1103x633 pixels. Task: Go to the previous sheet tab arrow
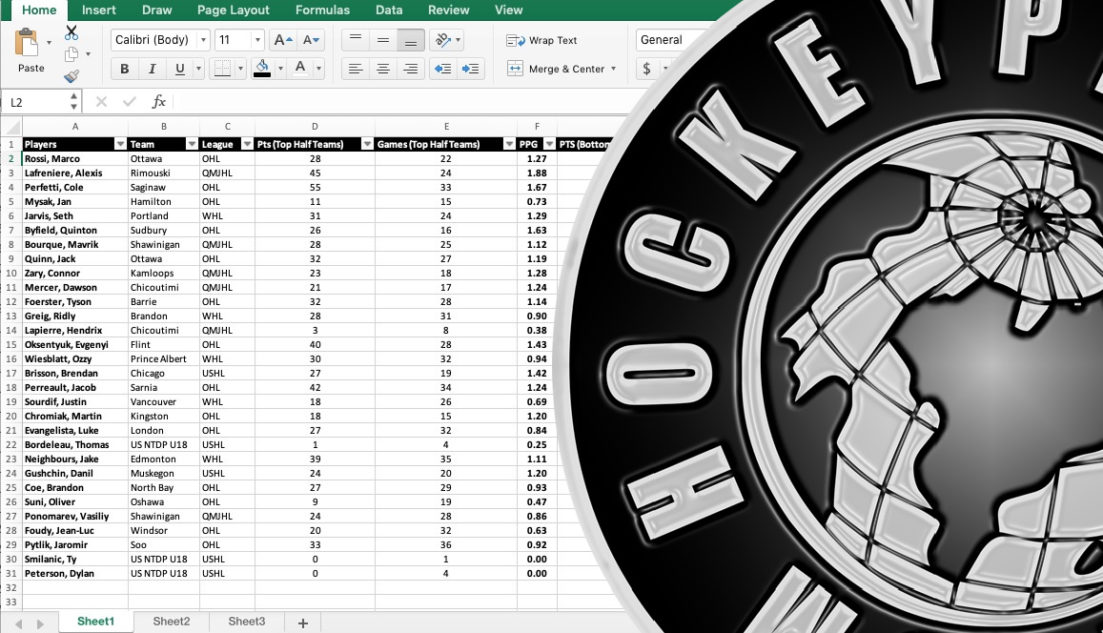point(19,624)
